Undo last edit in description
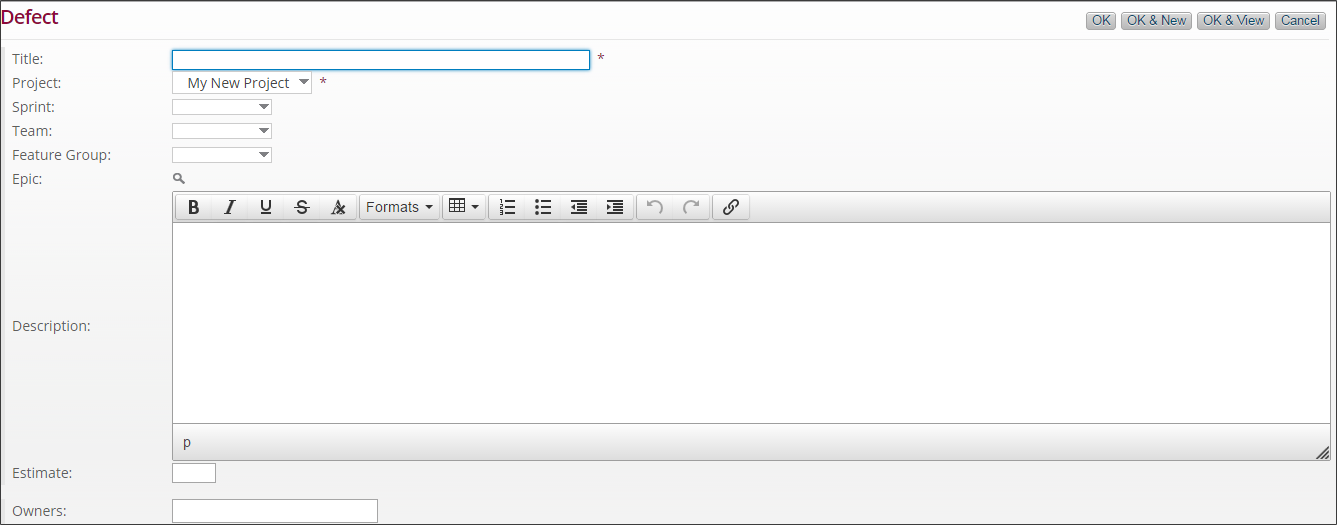 pos(655,207)
